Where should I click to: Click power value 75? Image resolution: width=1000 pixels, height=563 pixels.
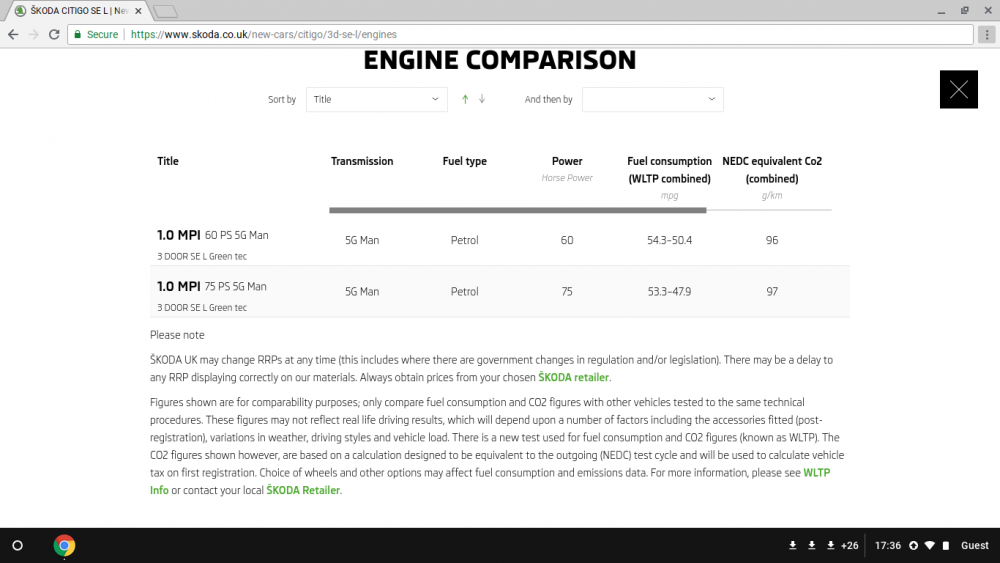pyautogui.click(x=567, y=291)
